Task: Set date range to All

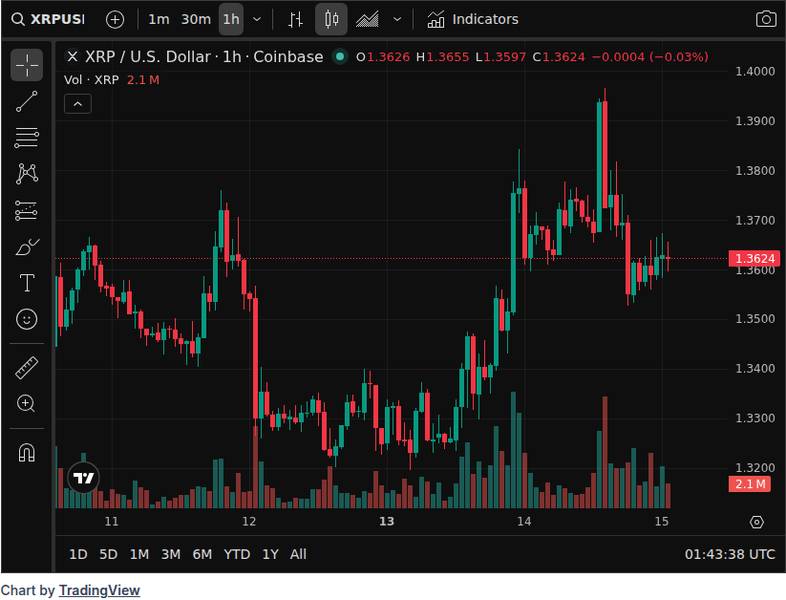Action: click(x=298, y=554)
